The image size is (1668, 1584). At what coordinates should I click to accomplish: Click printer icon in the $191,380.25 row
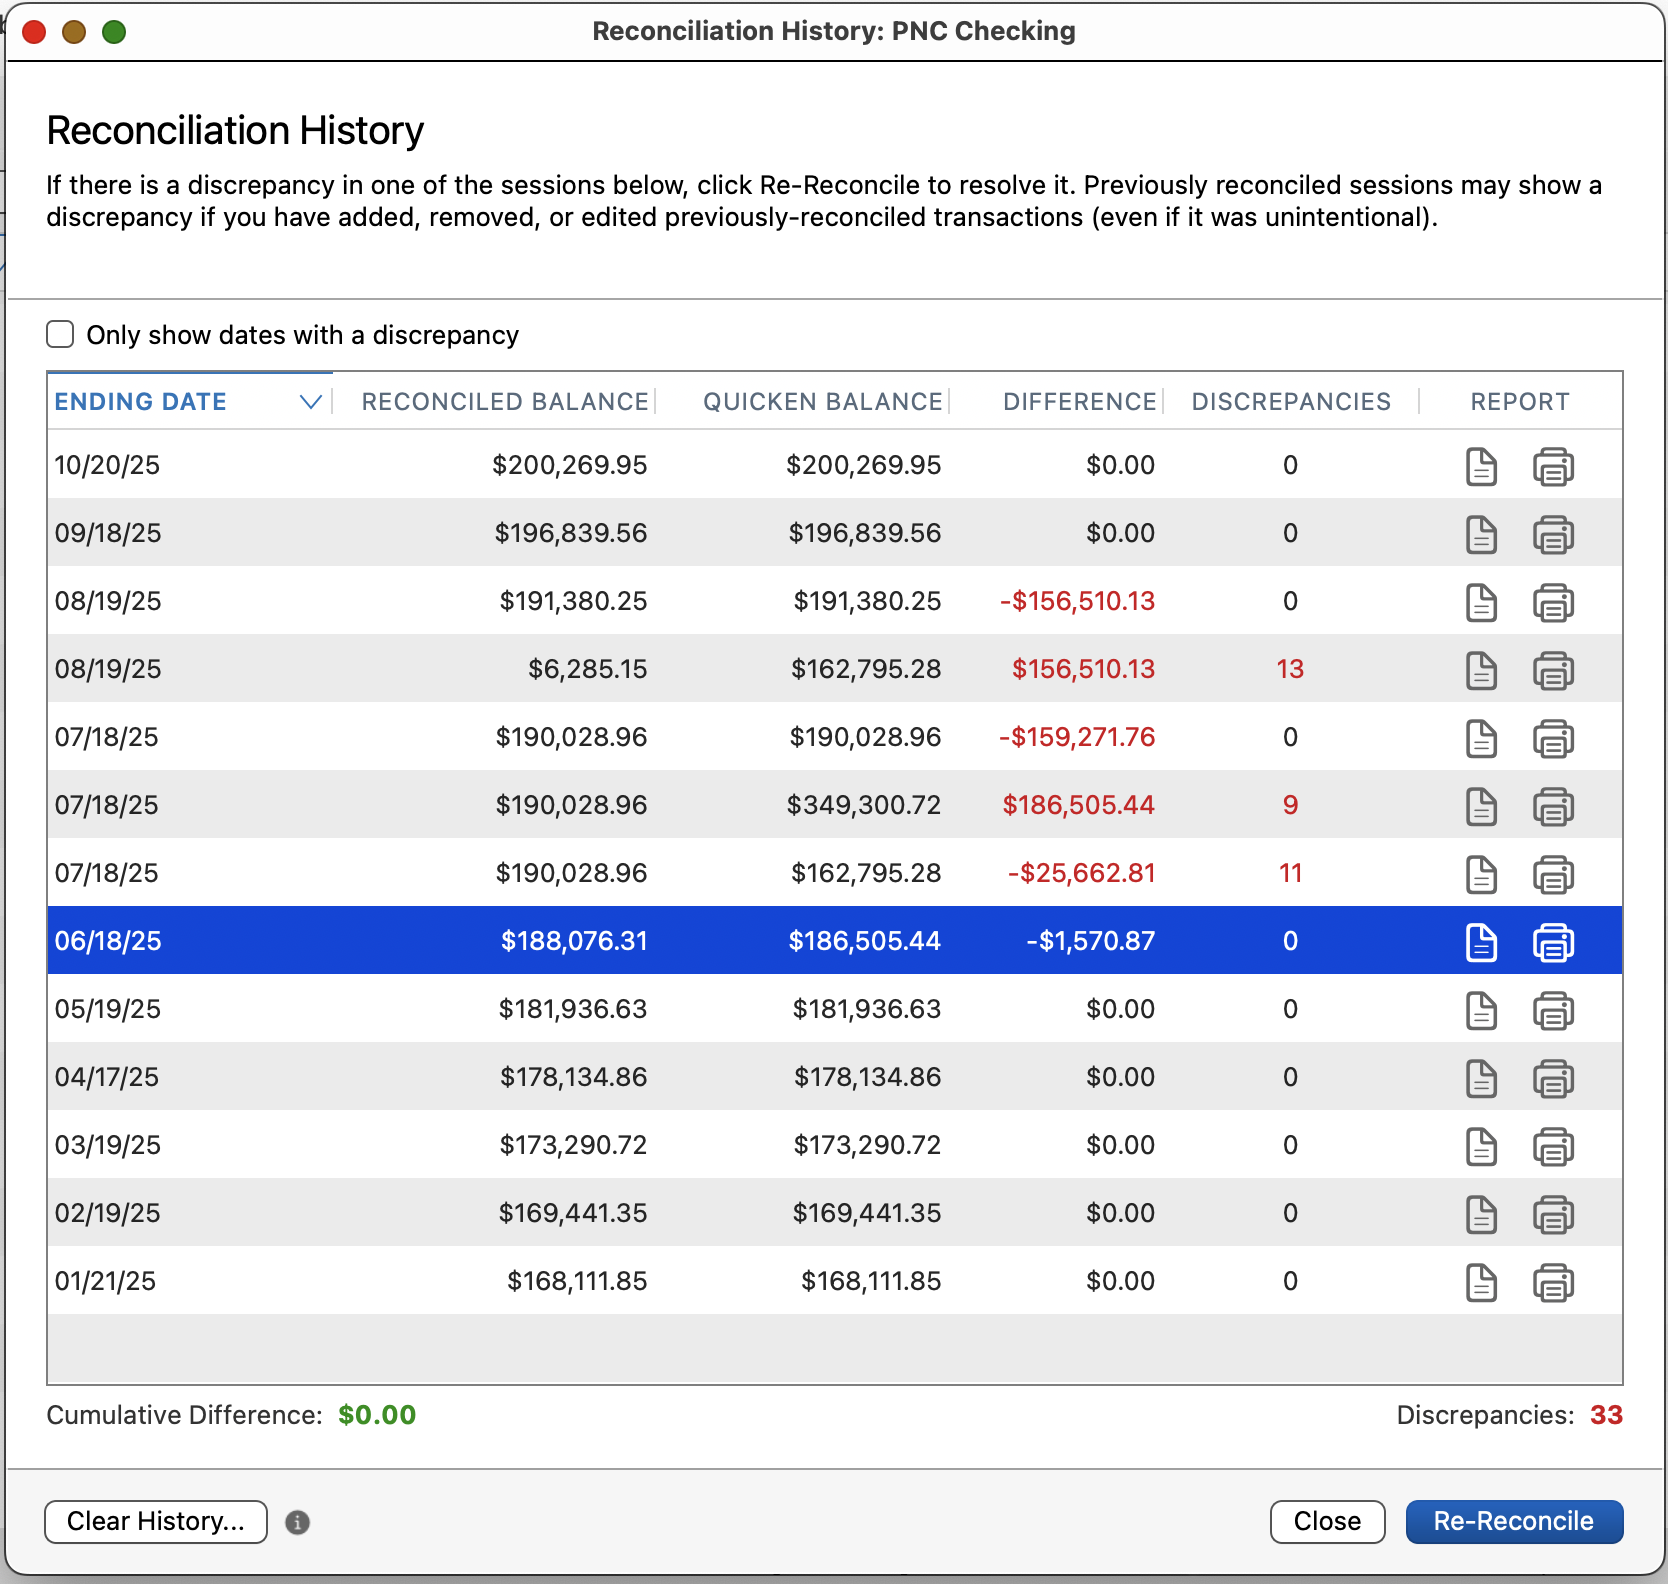[x=1553, y=602]
